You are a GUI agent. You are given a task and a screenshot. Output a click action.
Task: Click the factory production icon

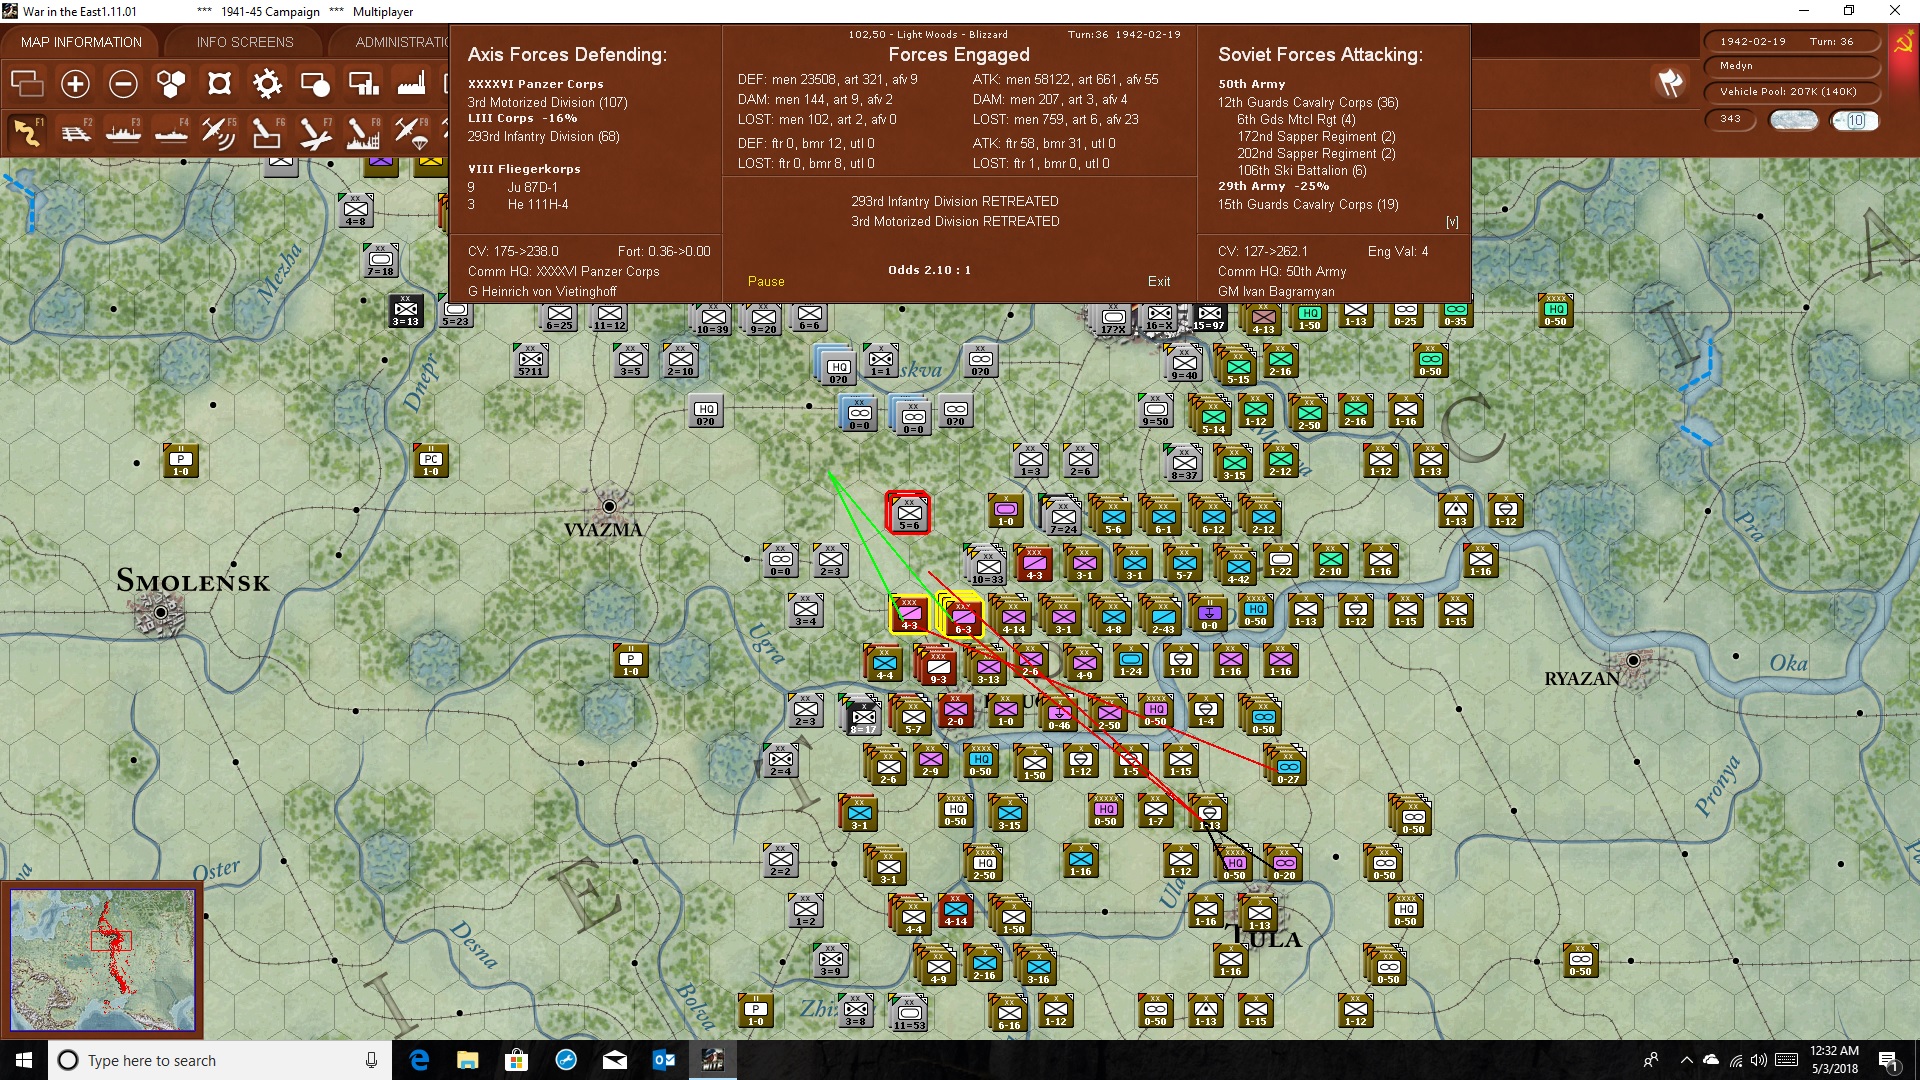point(411,84)
